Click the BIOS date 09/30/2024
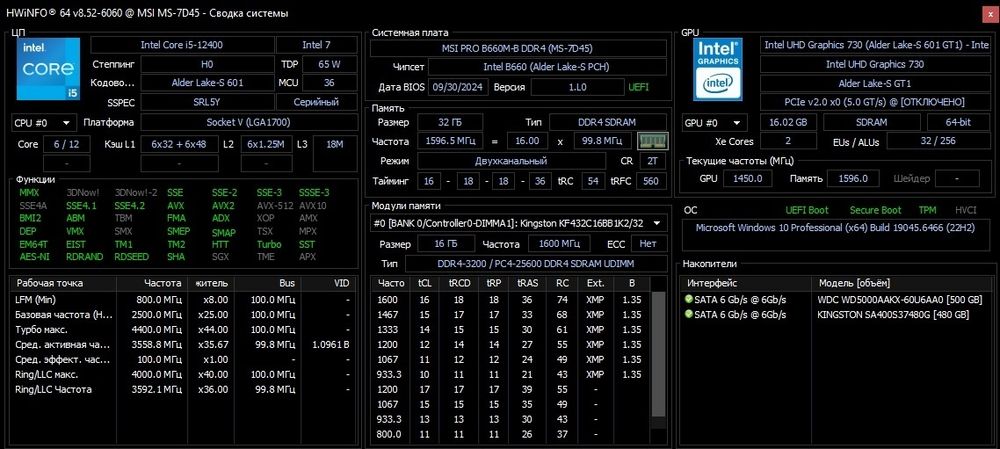 coord(458,87)
